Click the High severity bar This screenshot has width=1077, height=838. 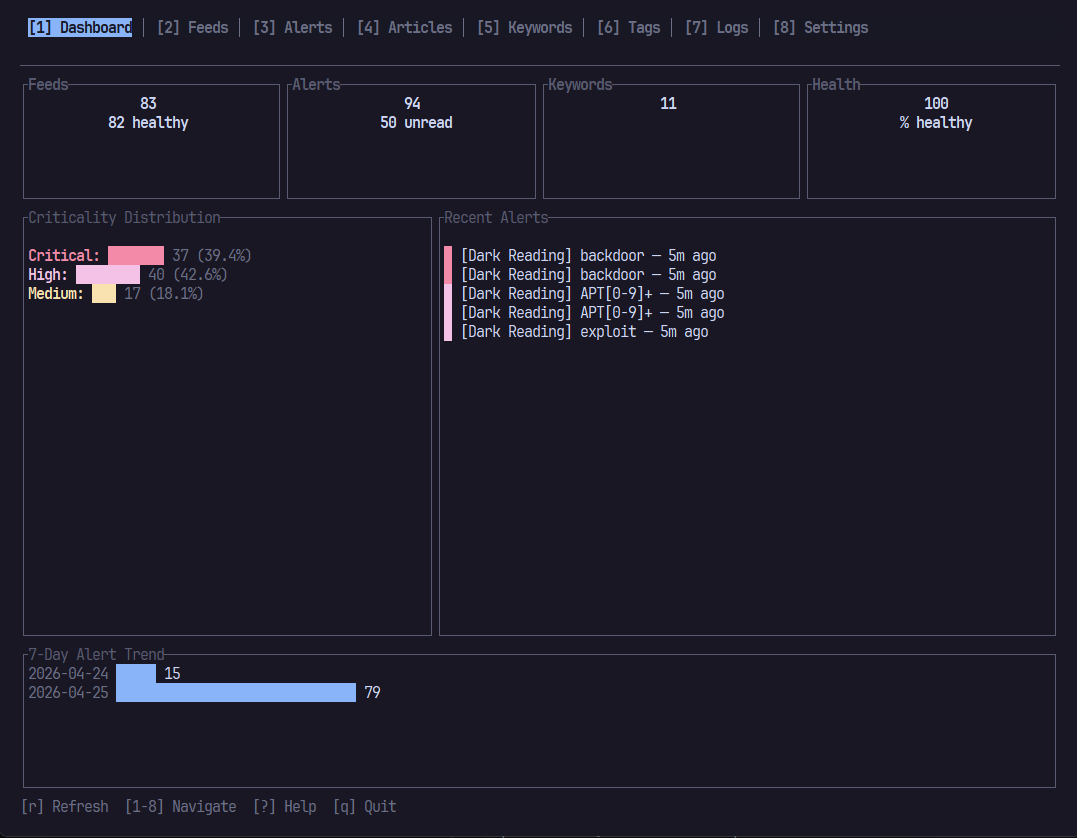(108, 275)
